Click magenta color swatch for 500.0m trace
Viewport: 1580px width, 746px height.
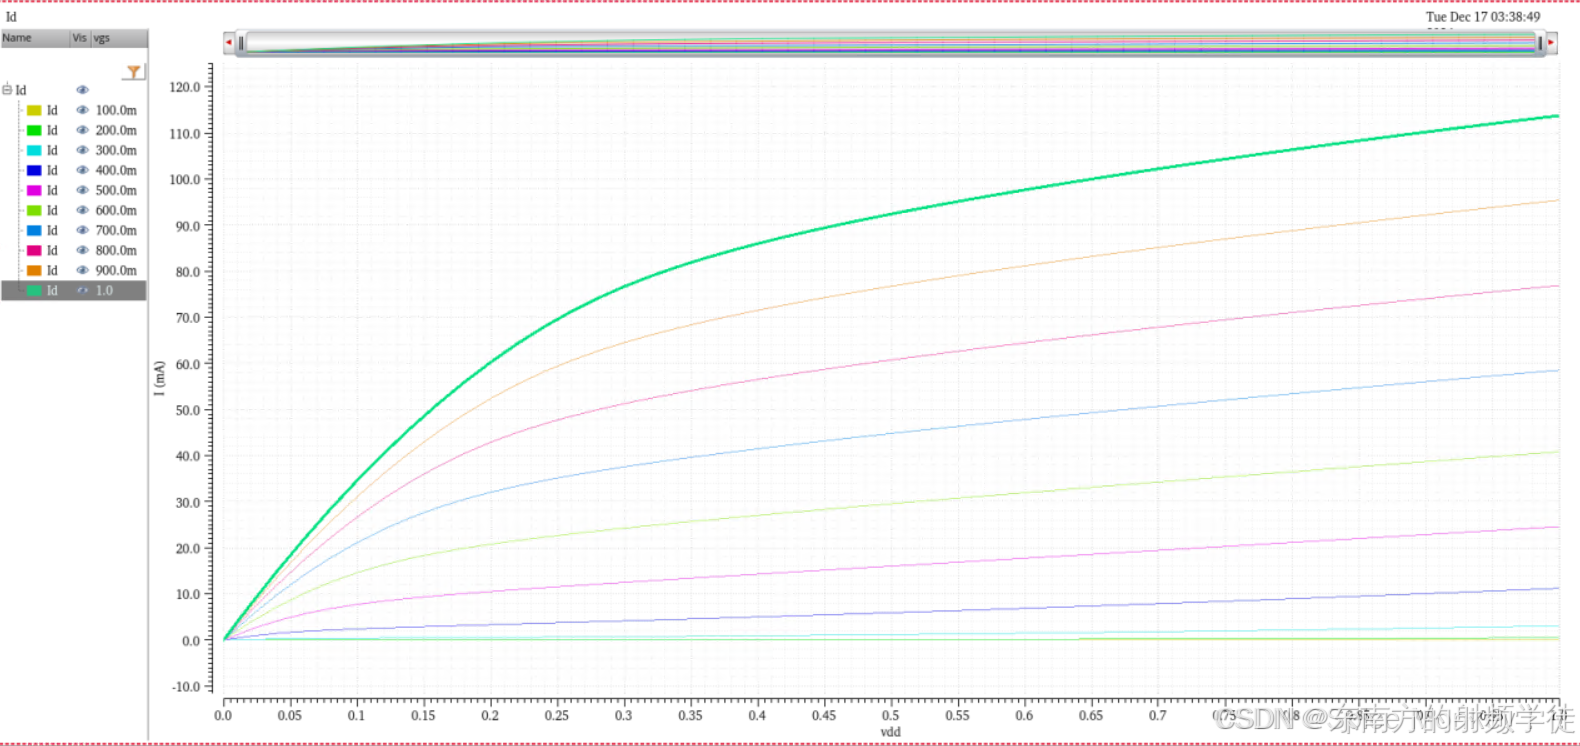(x=34, y=190)
